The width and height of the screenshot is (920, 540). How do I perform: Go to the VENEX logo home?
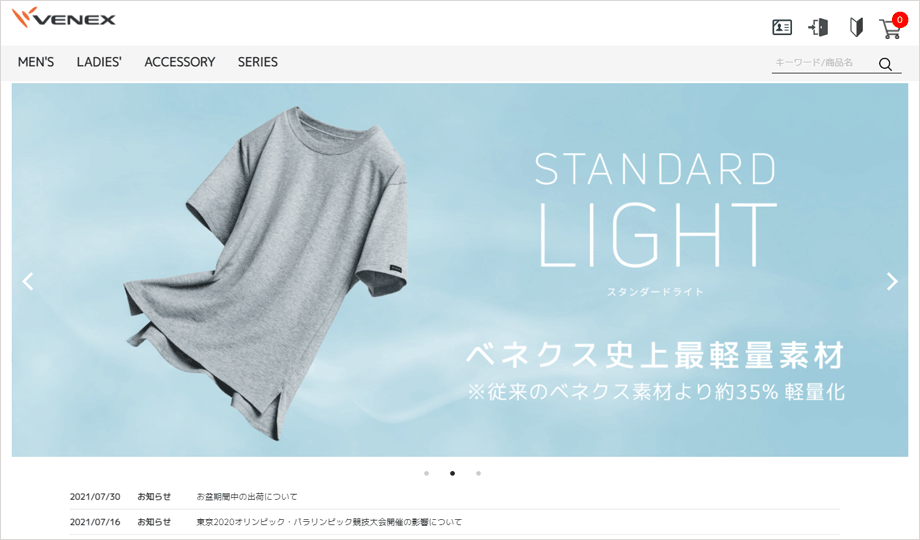(63, 18)
